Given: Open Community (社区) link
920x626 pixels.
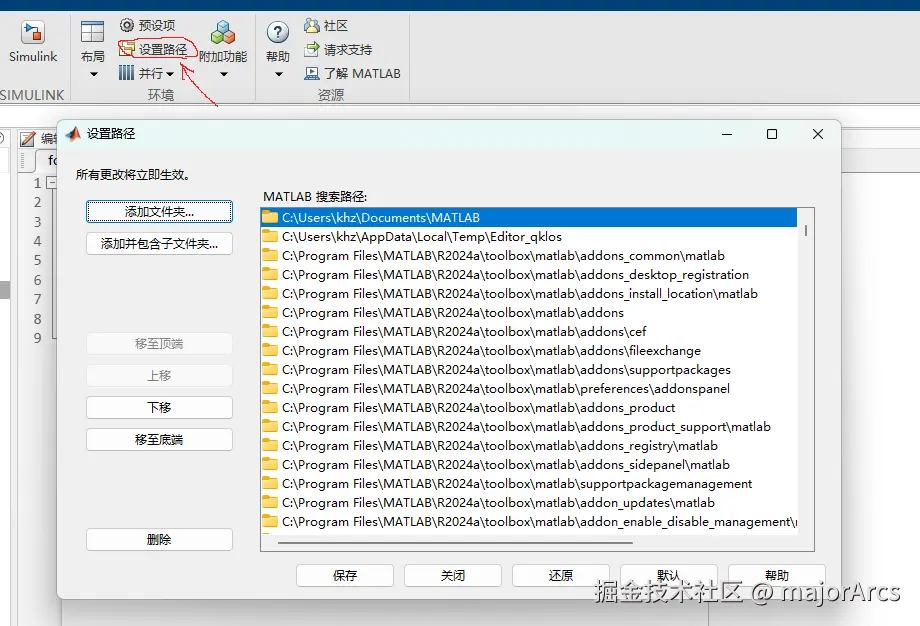Looking at the screenshot, I should click(326, 25).
